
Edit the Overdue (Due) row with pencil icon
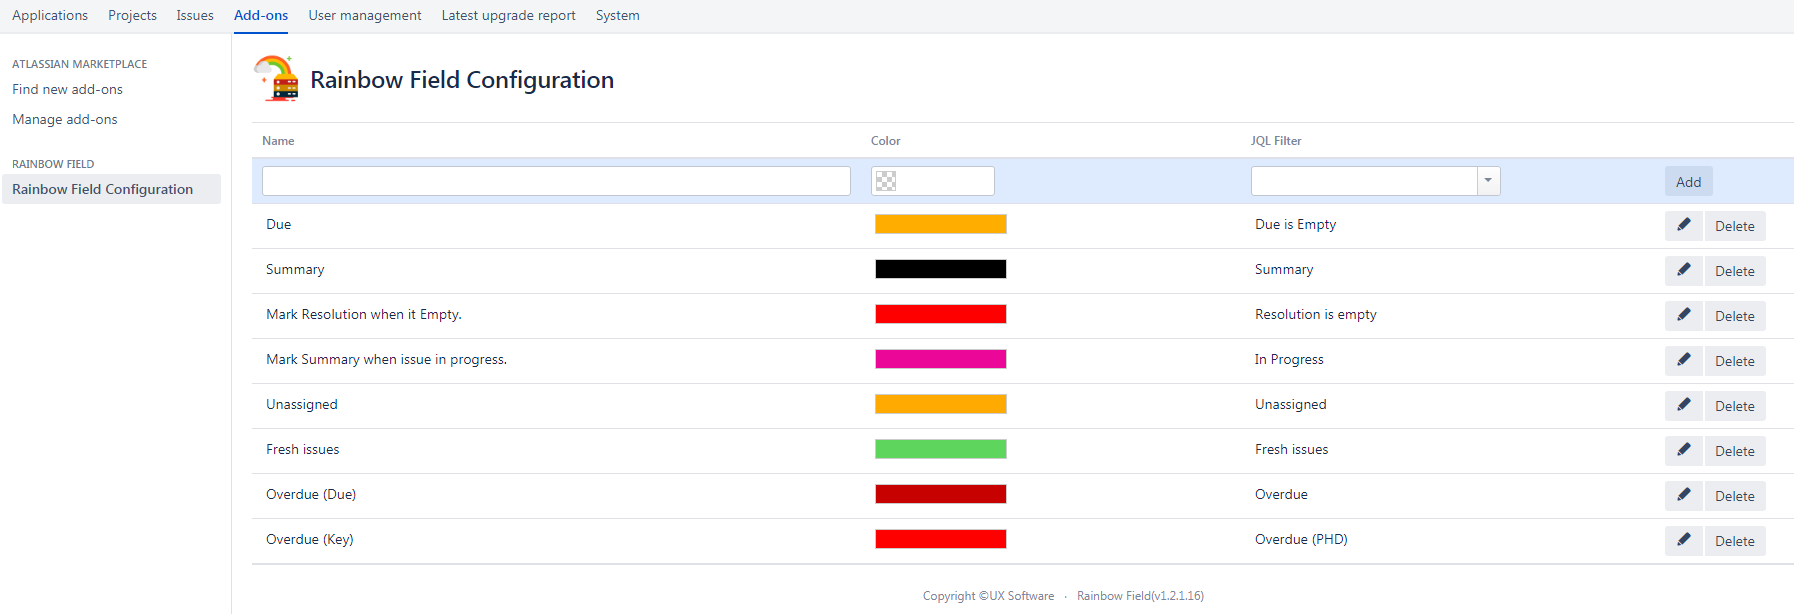point(1684,496)
